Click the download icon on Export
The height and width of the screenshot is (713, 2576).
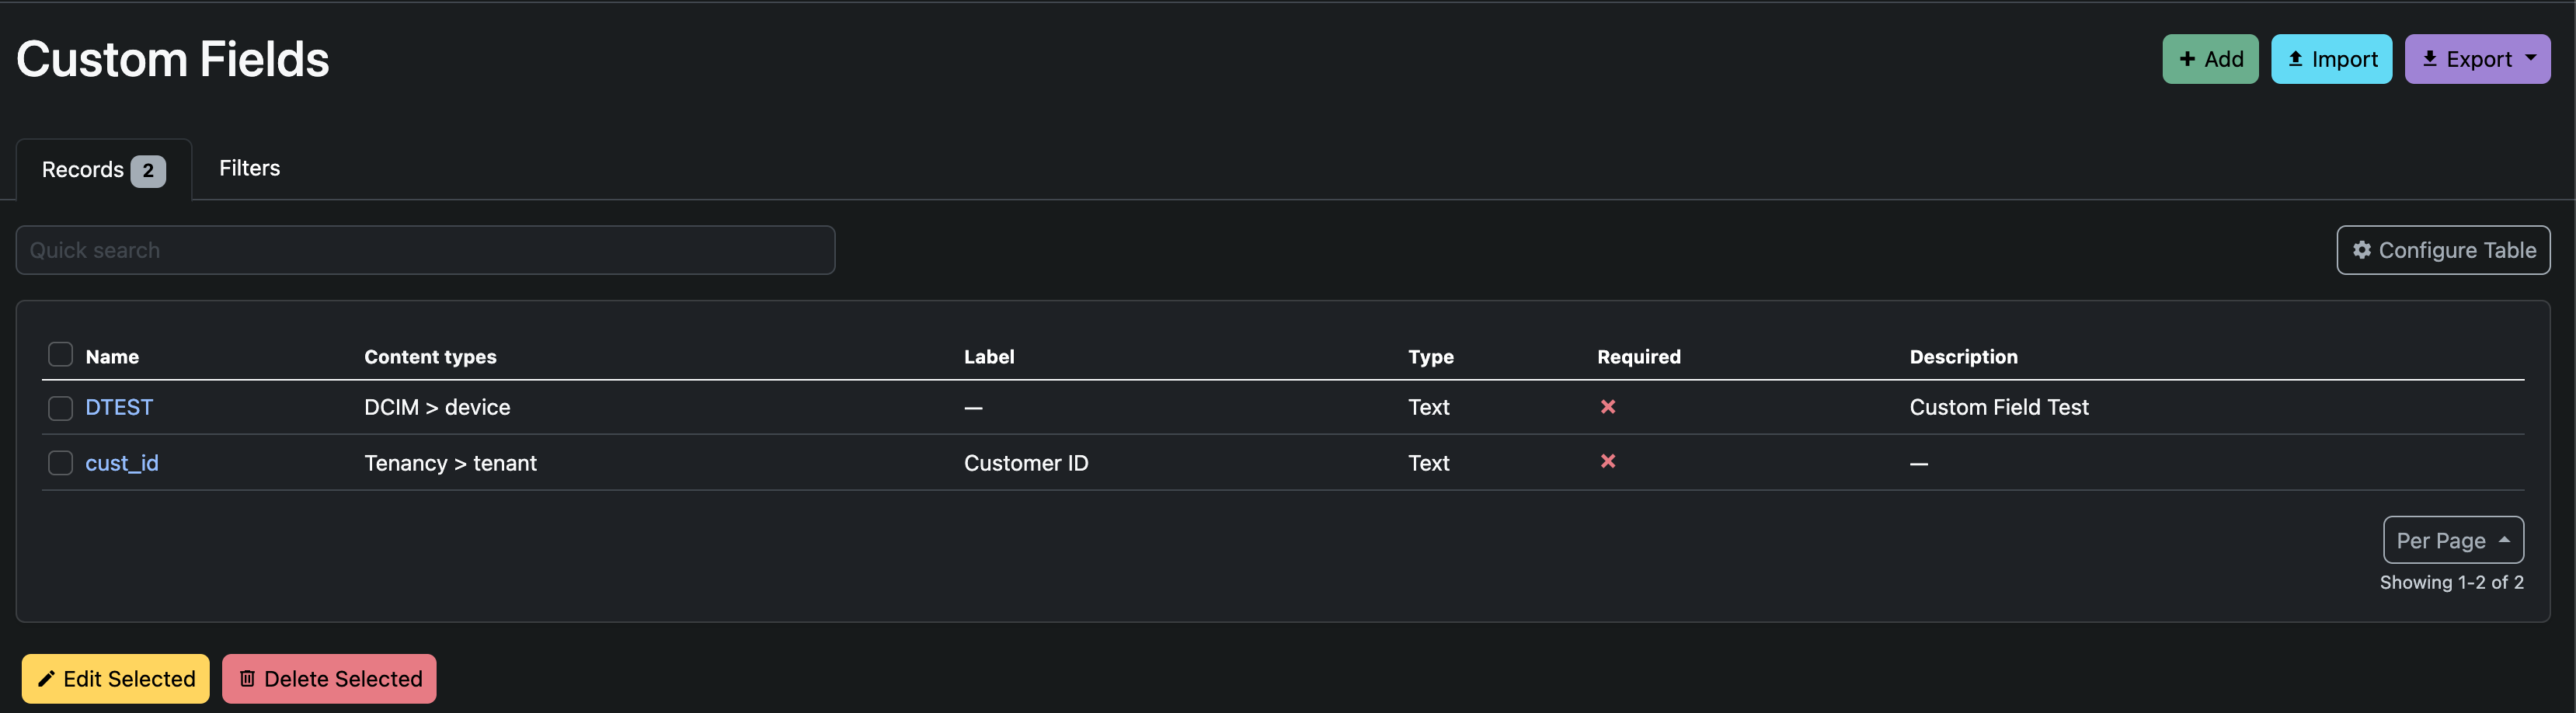[x=2430, y=58]
